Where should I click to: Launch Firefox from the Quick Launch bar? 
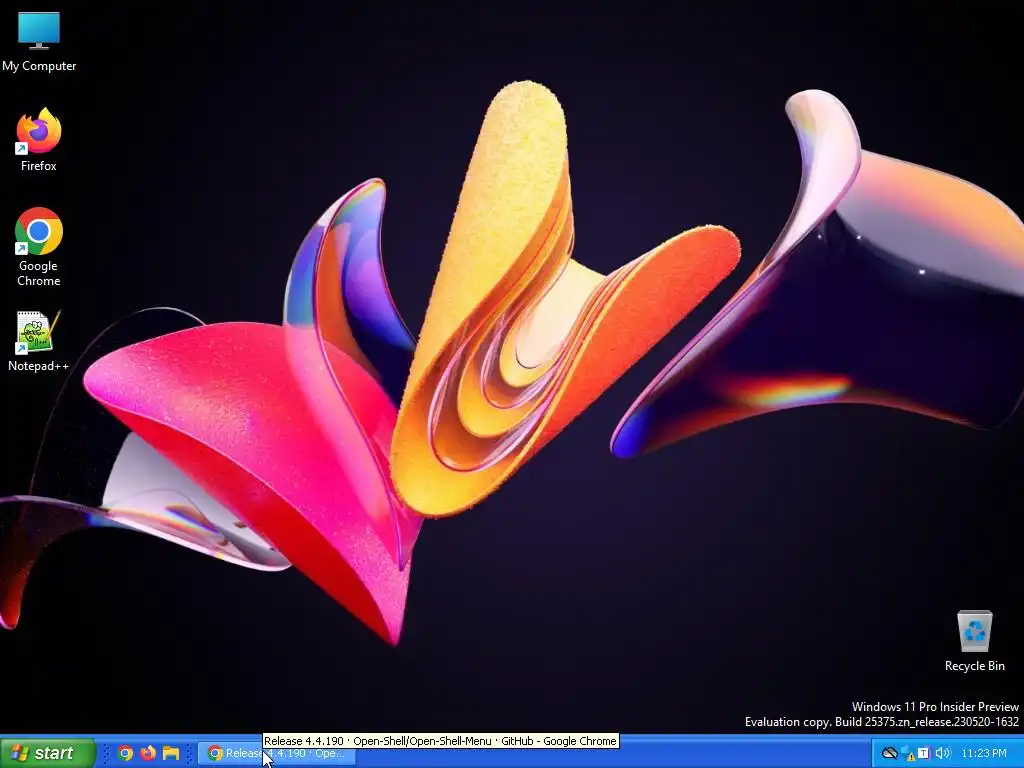point(148,753)
